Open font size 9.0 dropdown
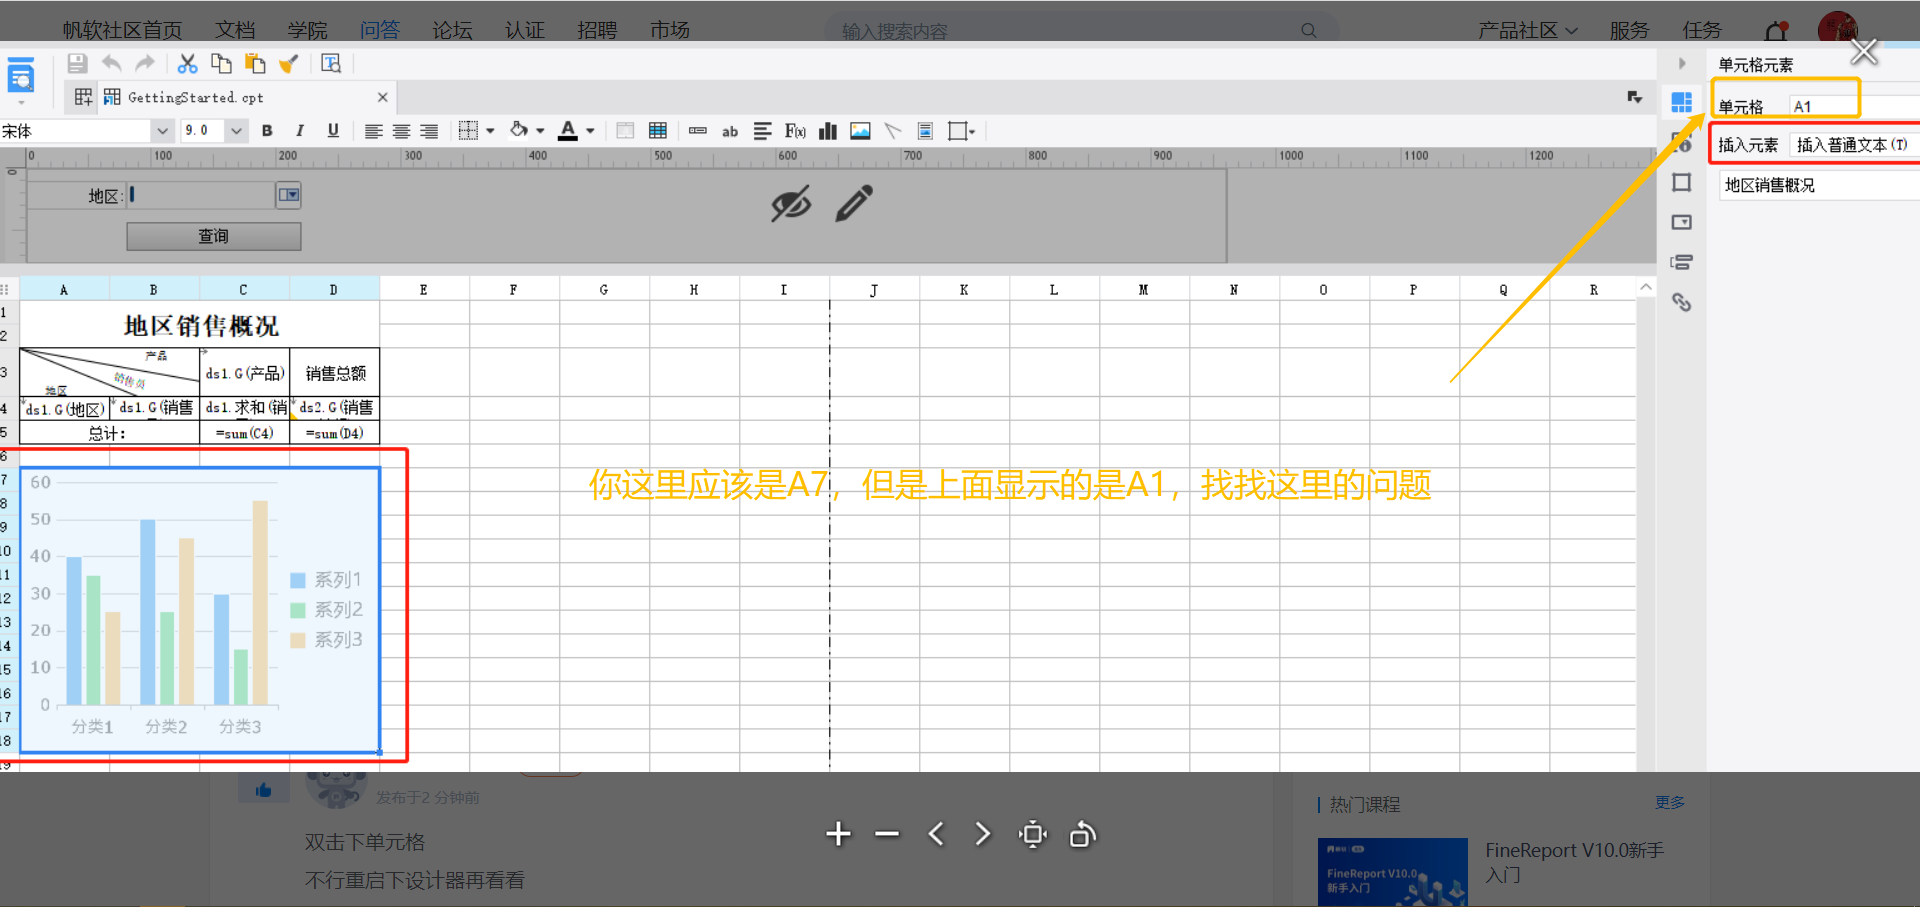The width and height of the screenshot is (1920, 907). (236, 131)
